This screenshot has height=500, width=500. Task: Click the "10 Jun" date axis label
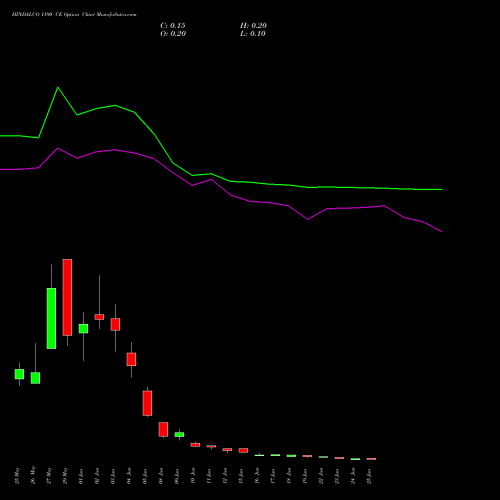coord(193,476)
